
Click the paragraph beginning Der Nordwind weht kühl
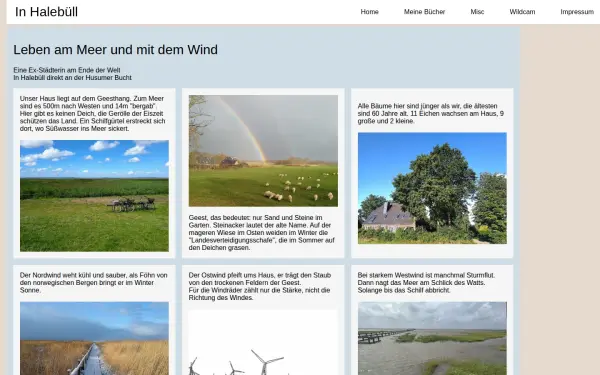click(93, 283)
